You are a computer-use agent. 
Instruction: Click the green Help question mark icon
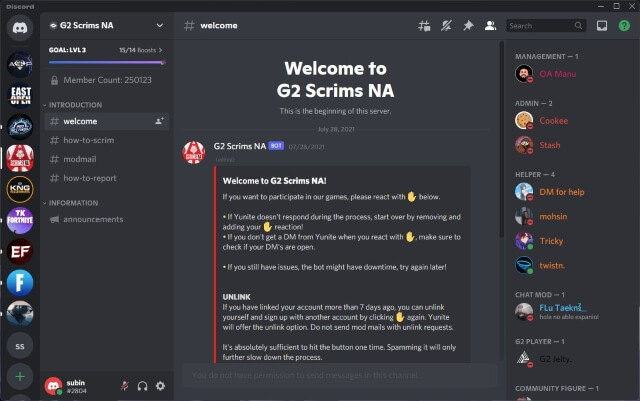pos(623,25)
